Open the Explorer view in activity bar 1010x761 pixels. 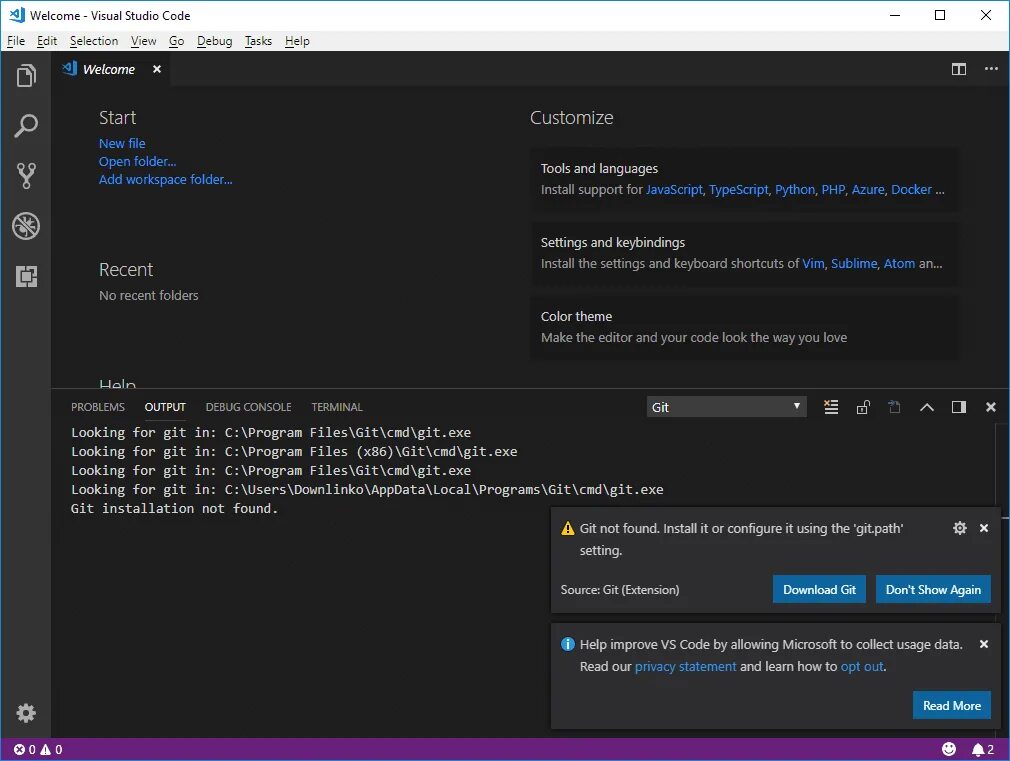click(x=26, y=75)
